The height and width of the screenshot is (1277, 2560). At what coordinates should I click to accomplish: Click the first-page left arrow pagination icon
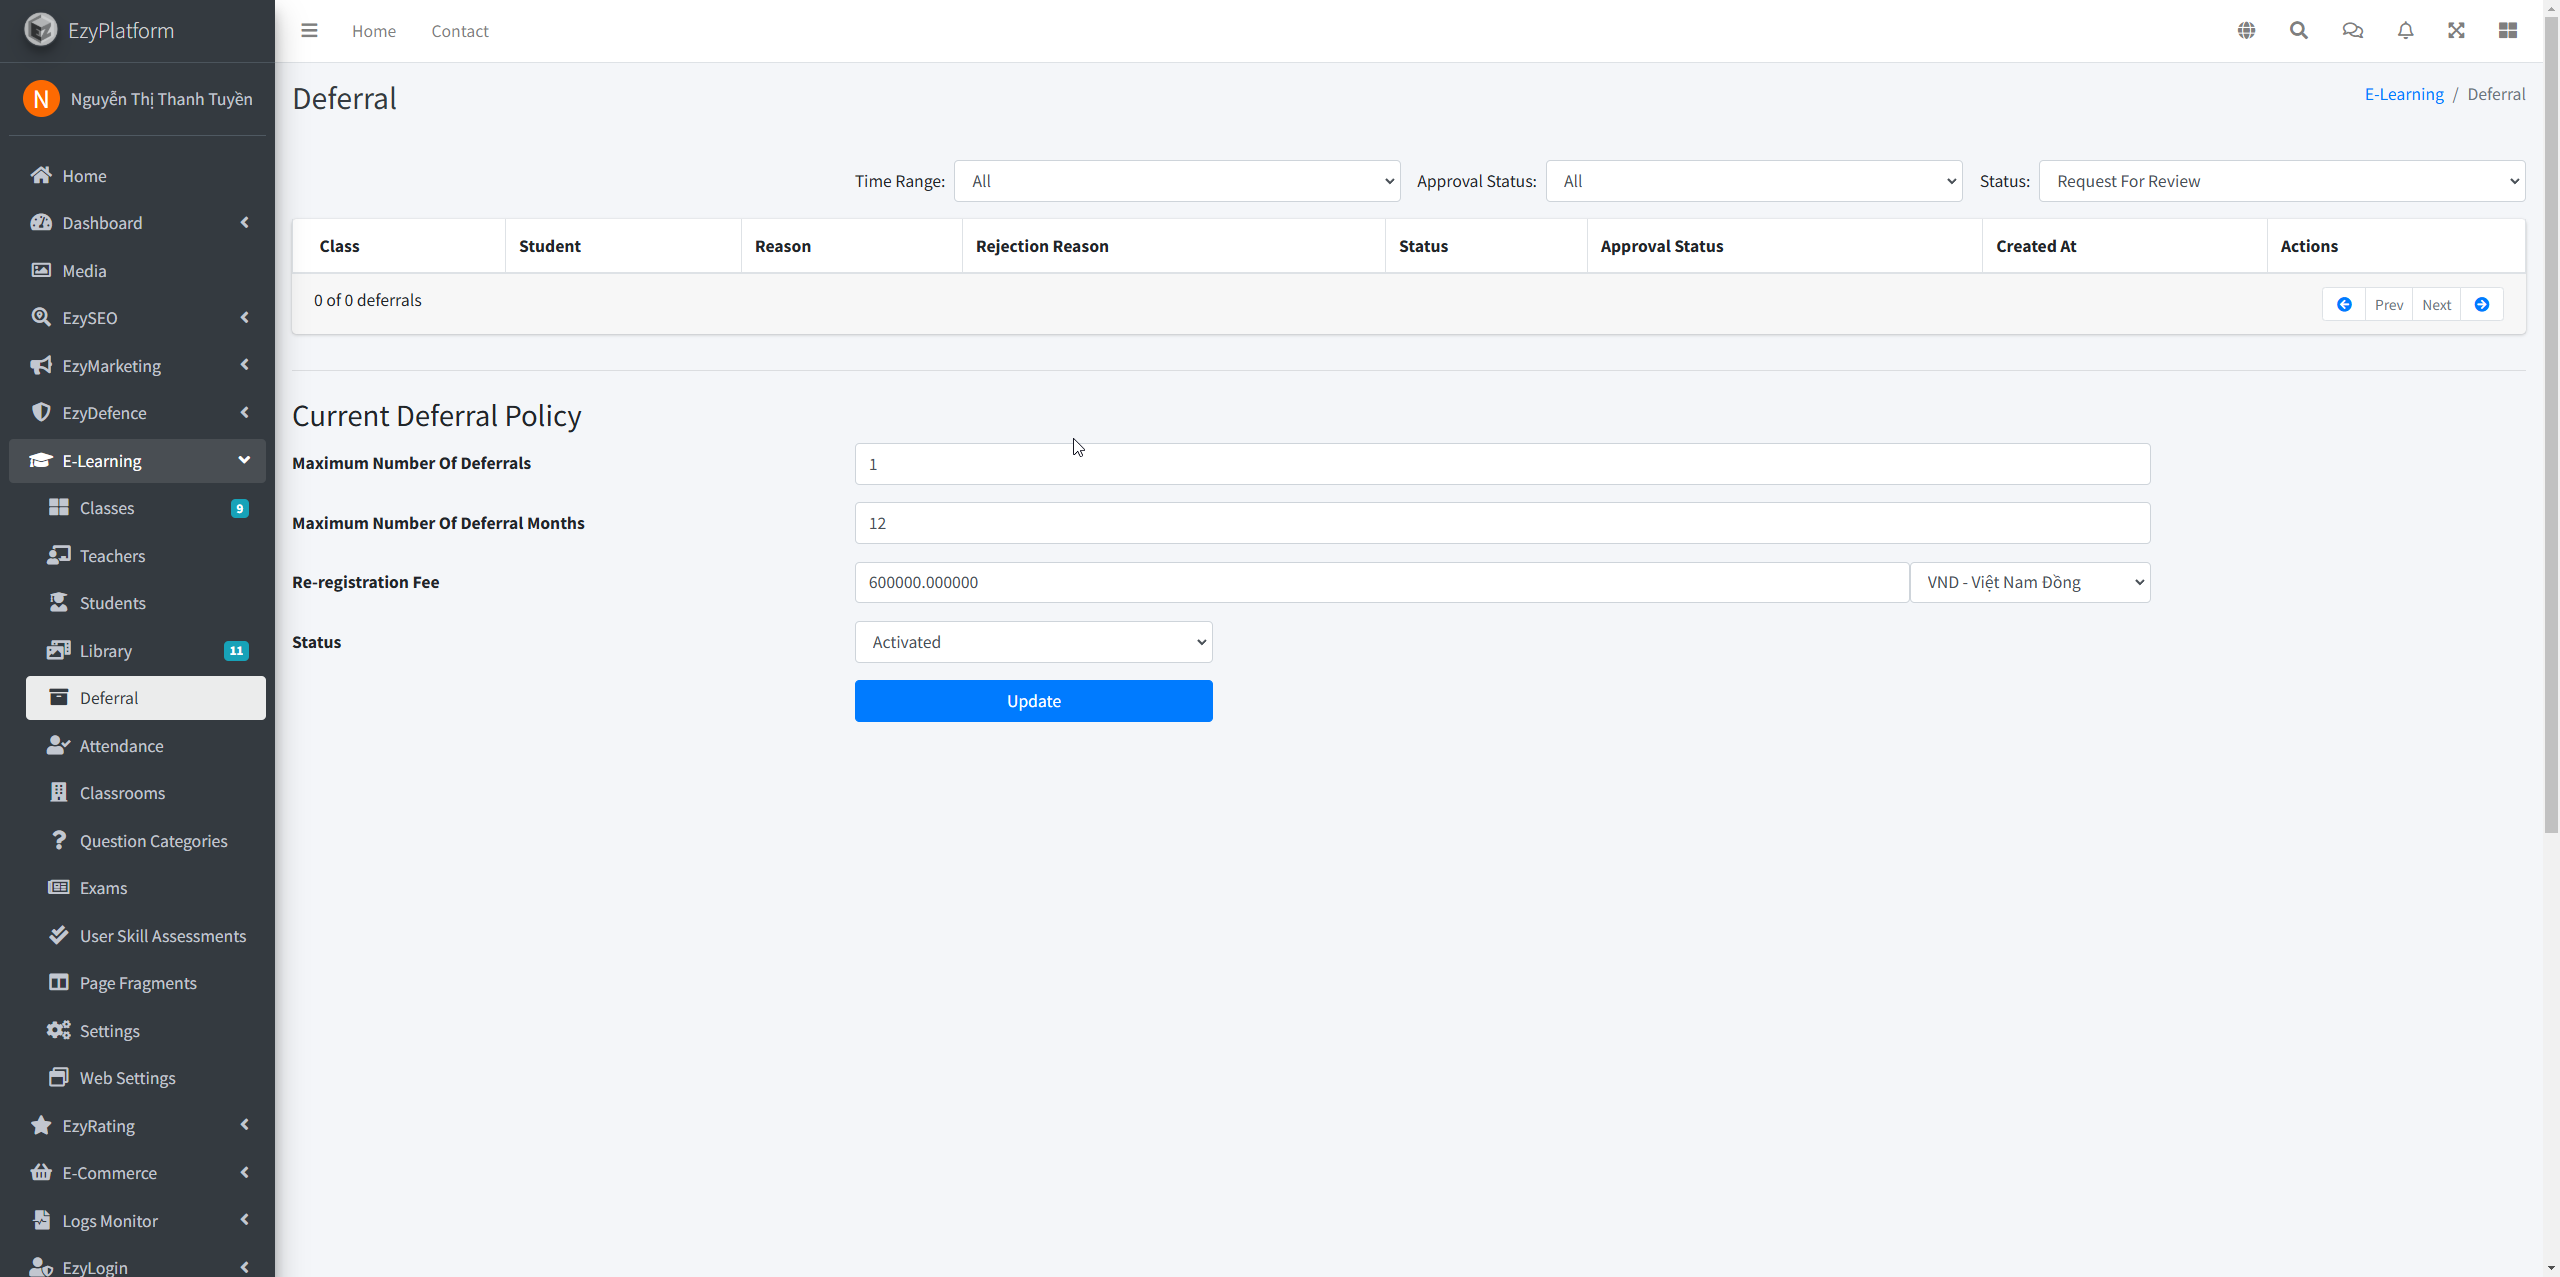click(2344, 305)
